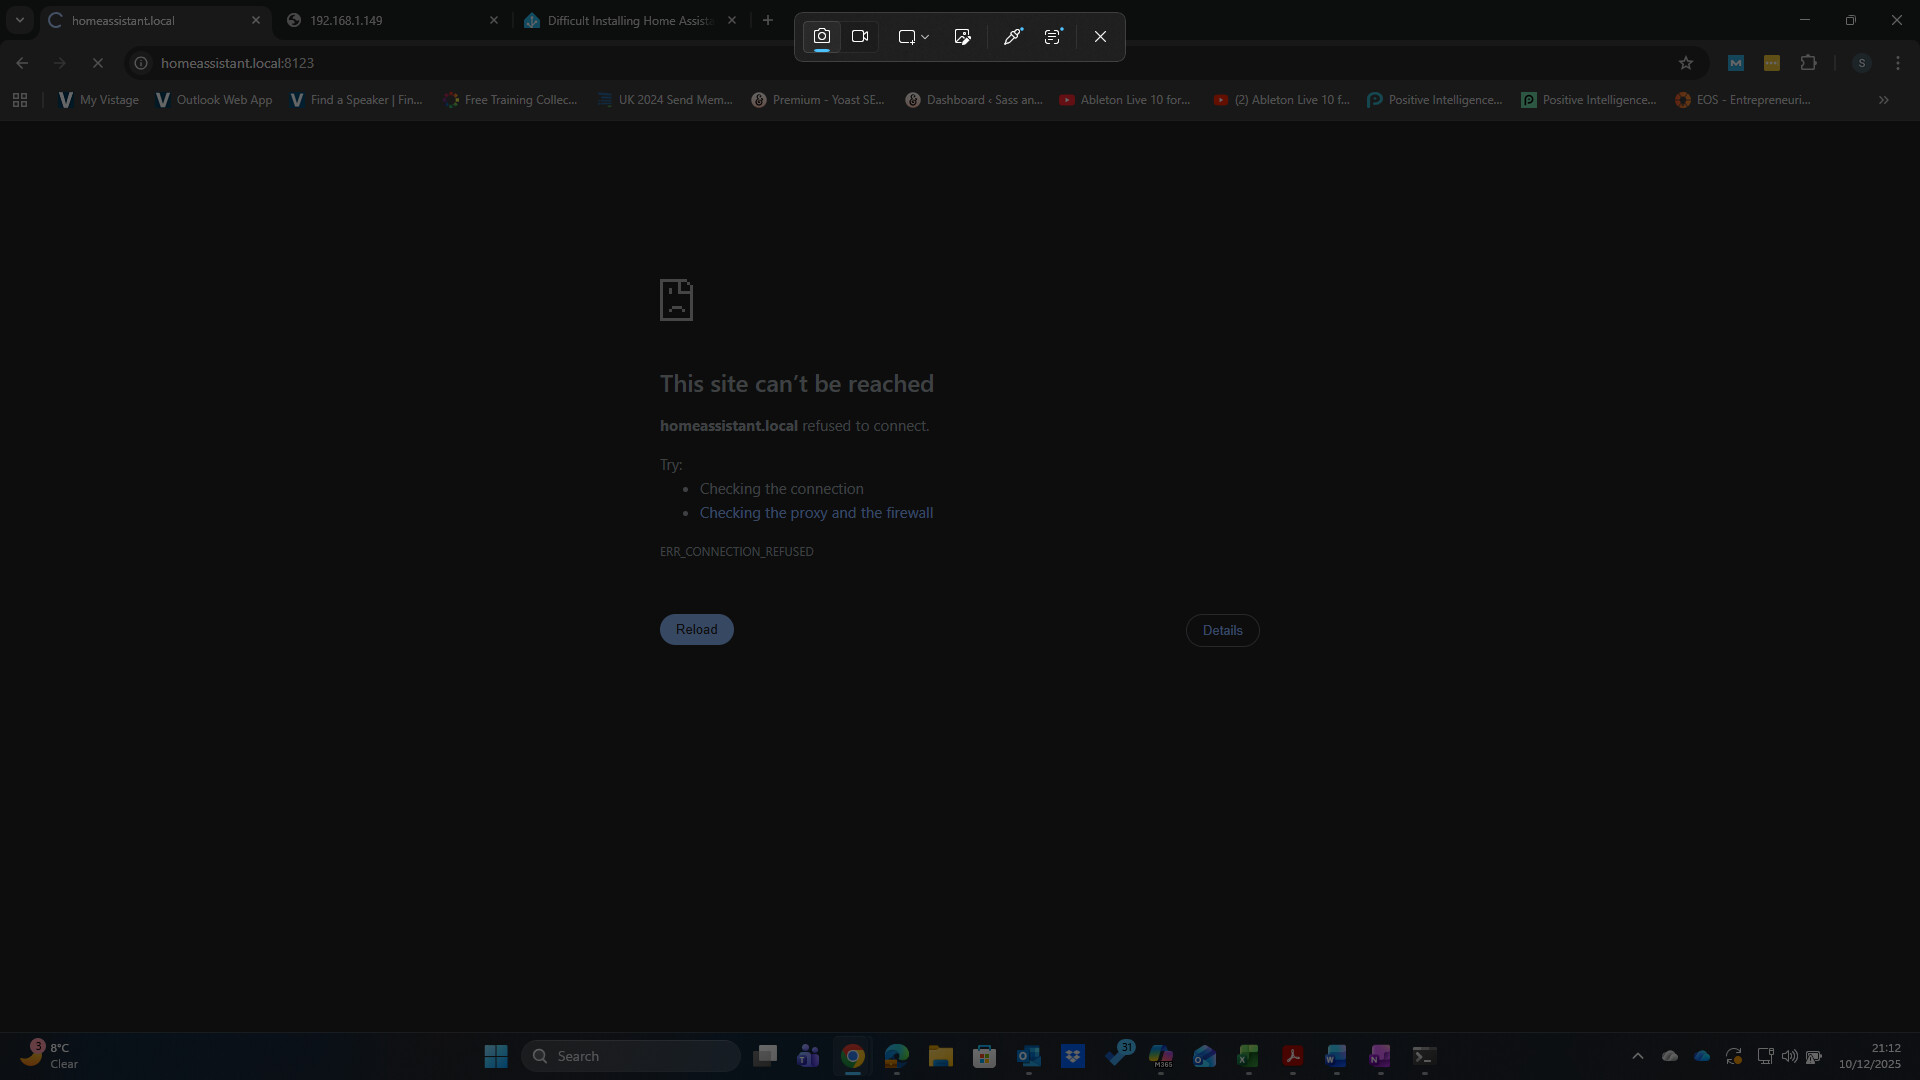Select the screenshot camera mode icon
This screenshot has height=1080, width=1920.
821,37
